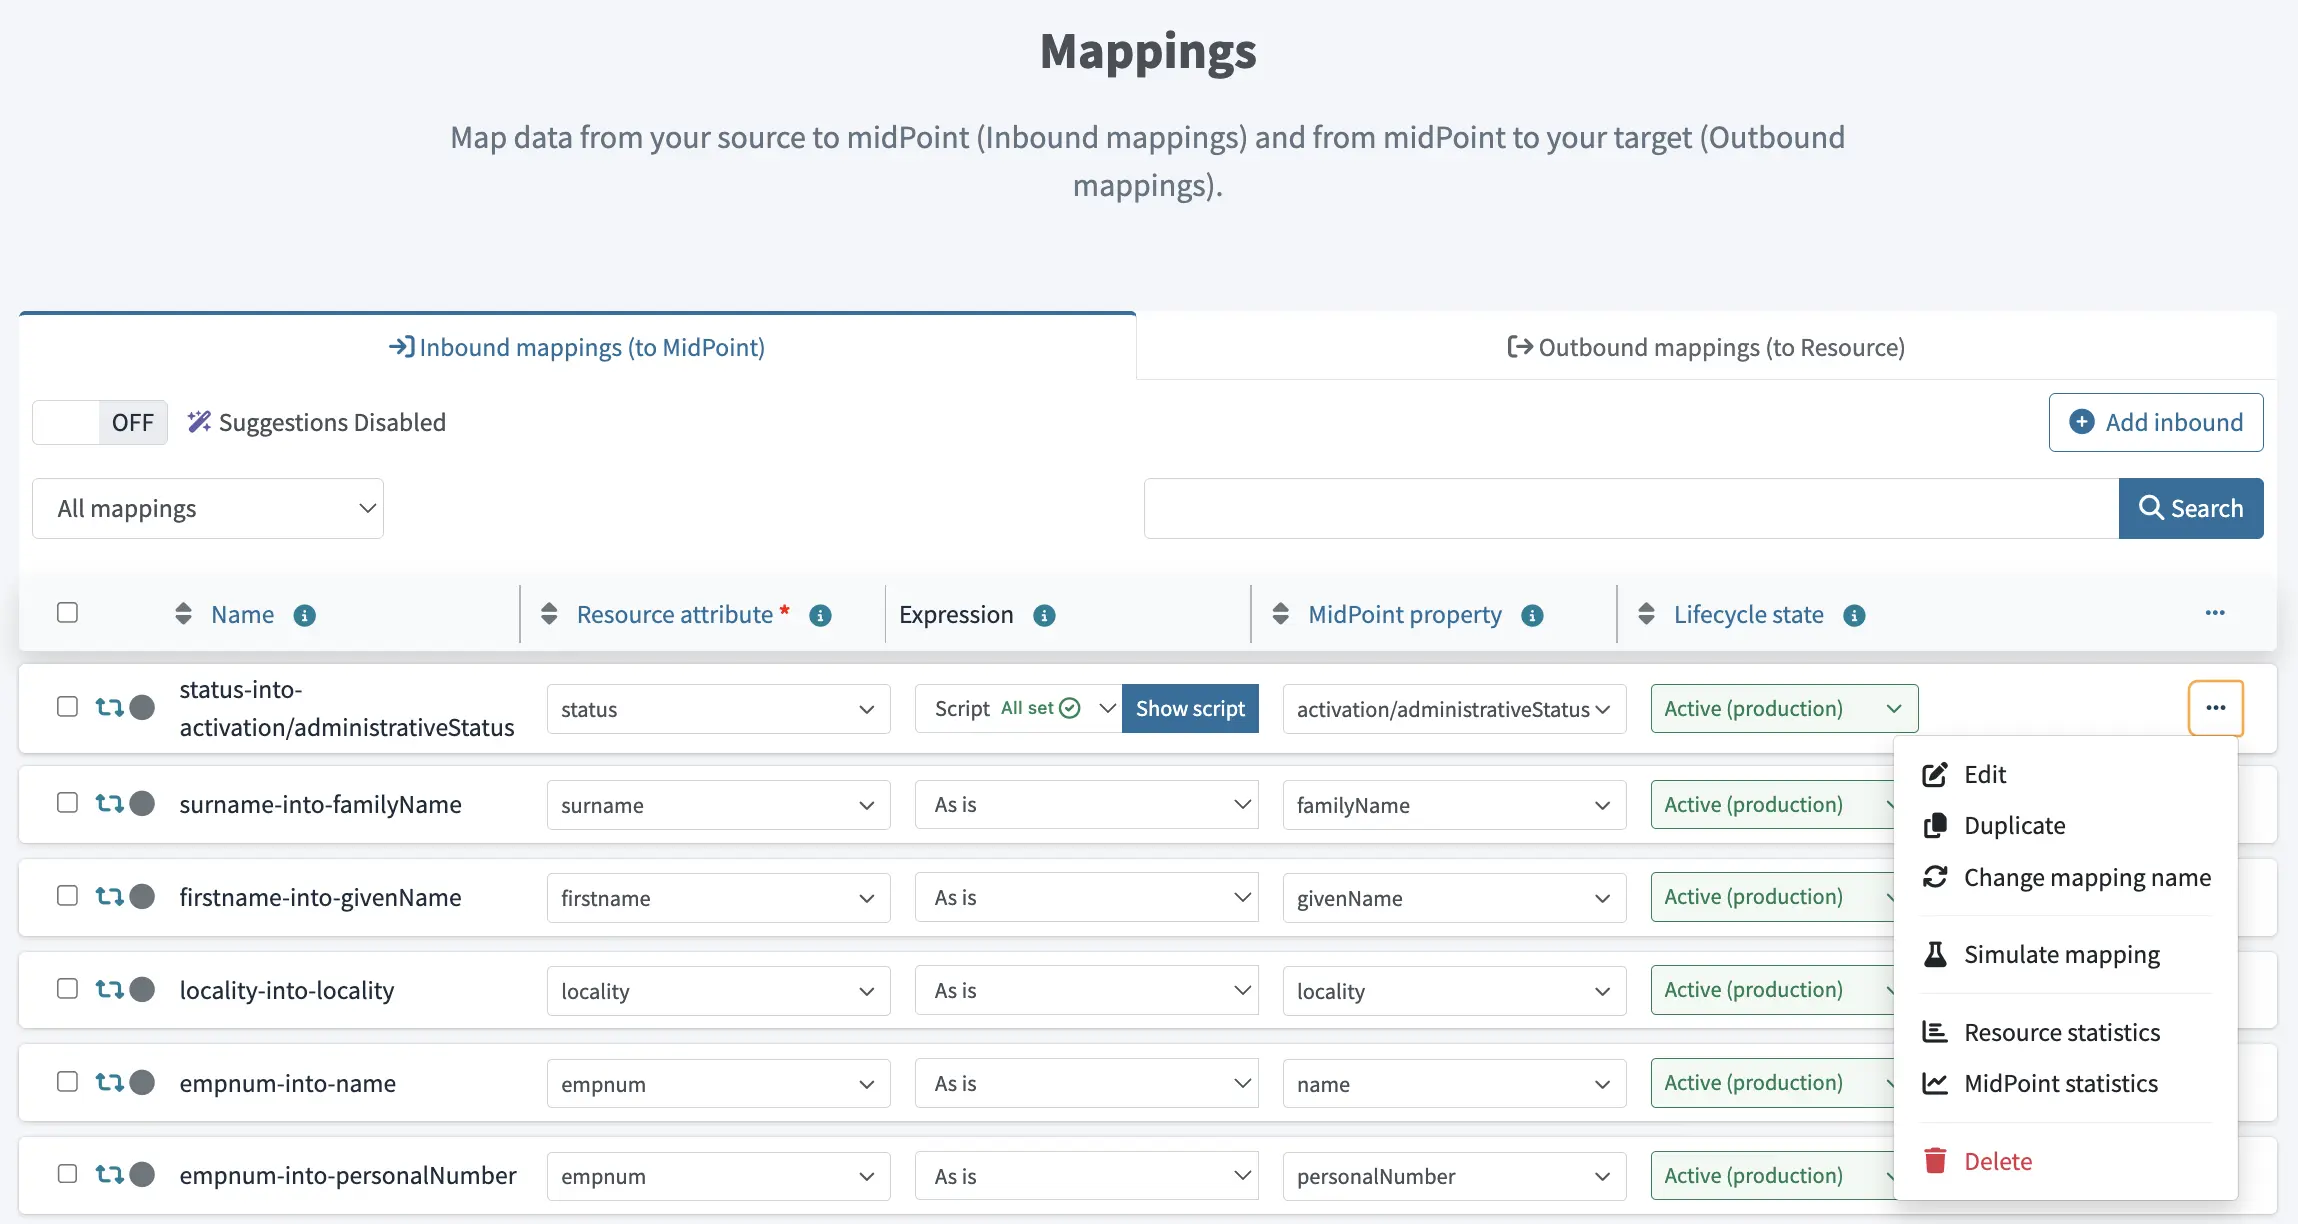2298x1224 pixels.
Task: Click the sync arrows icon on firstname-into-givenName row
Action: click(x=109, y=896)
